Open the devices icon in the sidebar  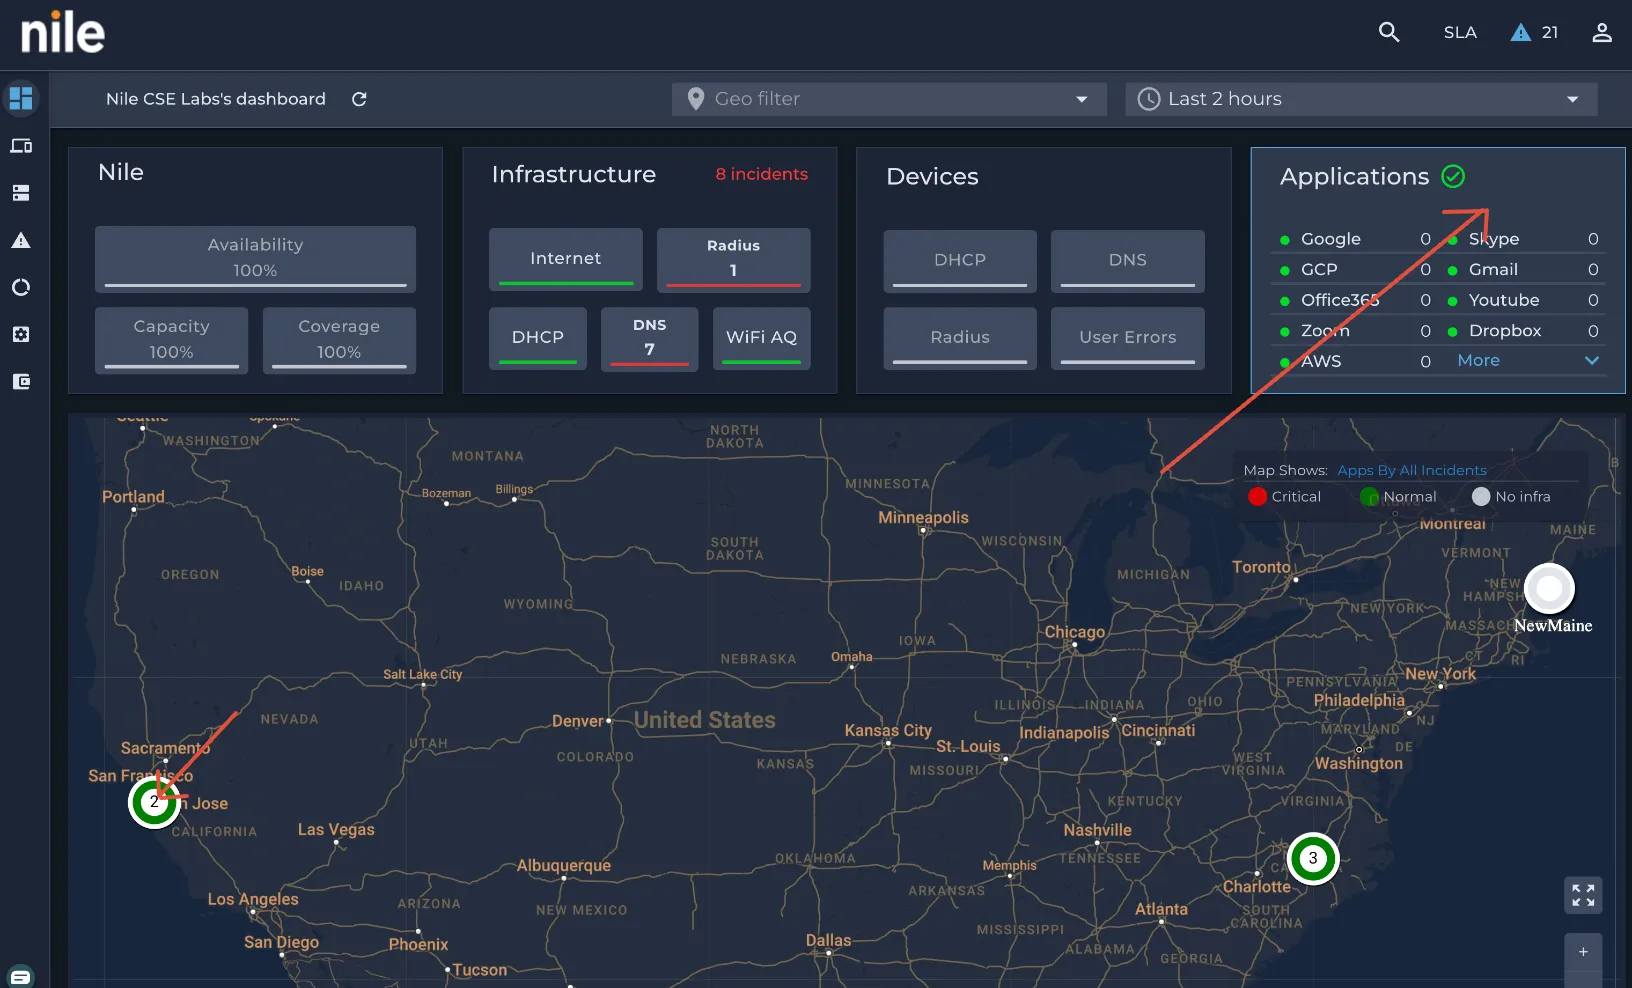(x=21, y=146)
